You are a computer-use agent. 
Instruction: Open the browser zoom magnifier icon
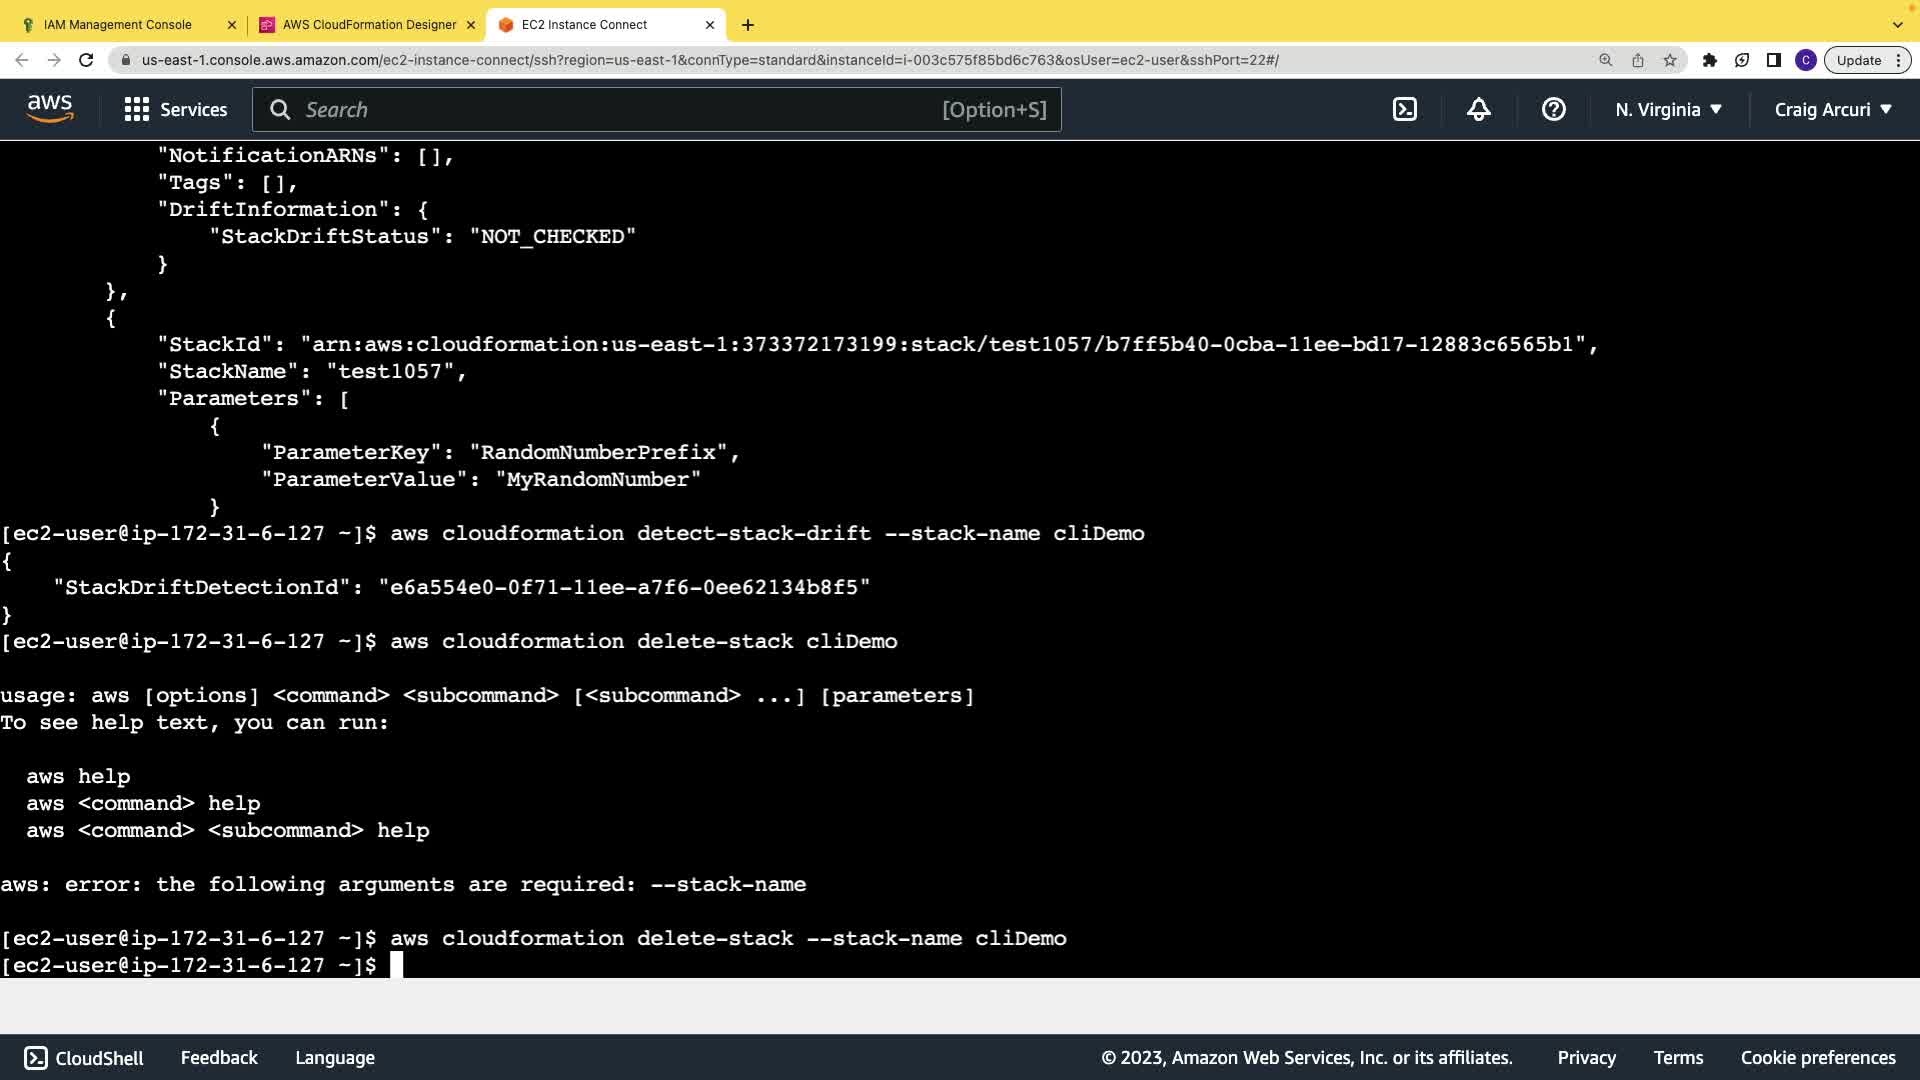pos(1606,60)
